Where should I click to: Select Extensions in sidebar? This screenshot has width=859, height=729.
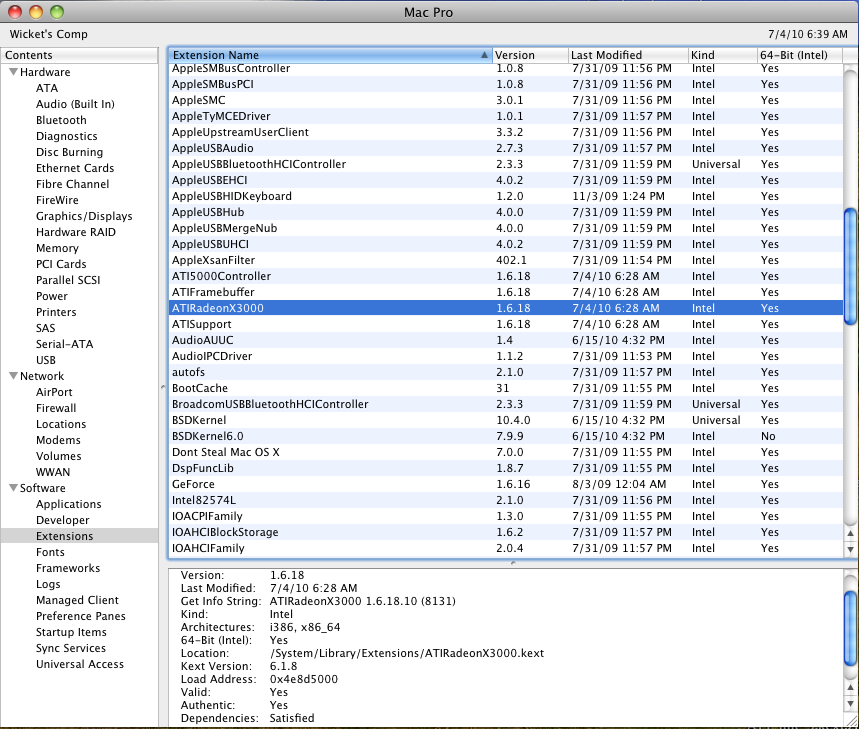(65, 536)
